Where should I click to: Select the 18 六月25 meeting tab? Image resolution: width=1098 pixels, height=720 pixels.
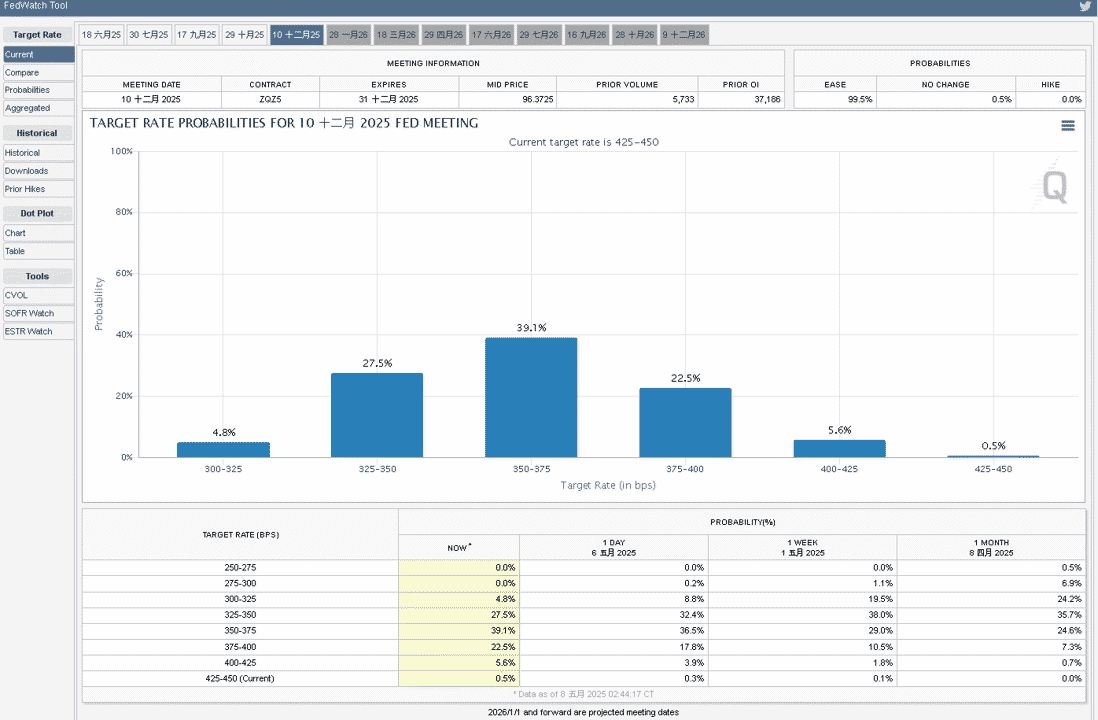click(102, 35)
